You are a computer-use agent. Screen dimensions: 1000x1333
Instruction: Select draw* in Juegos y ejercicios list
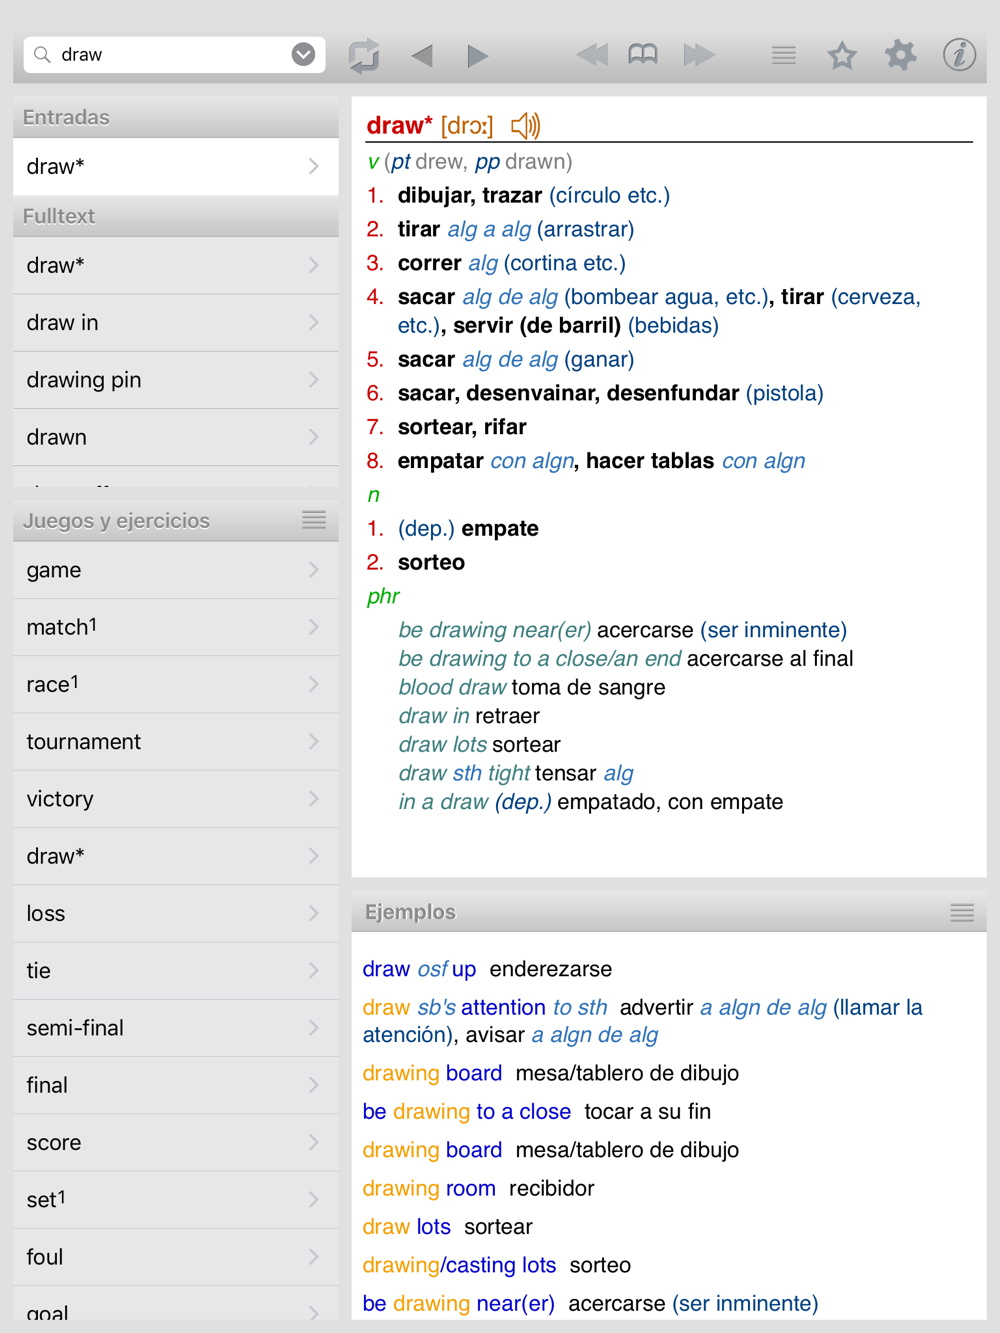176,856
